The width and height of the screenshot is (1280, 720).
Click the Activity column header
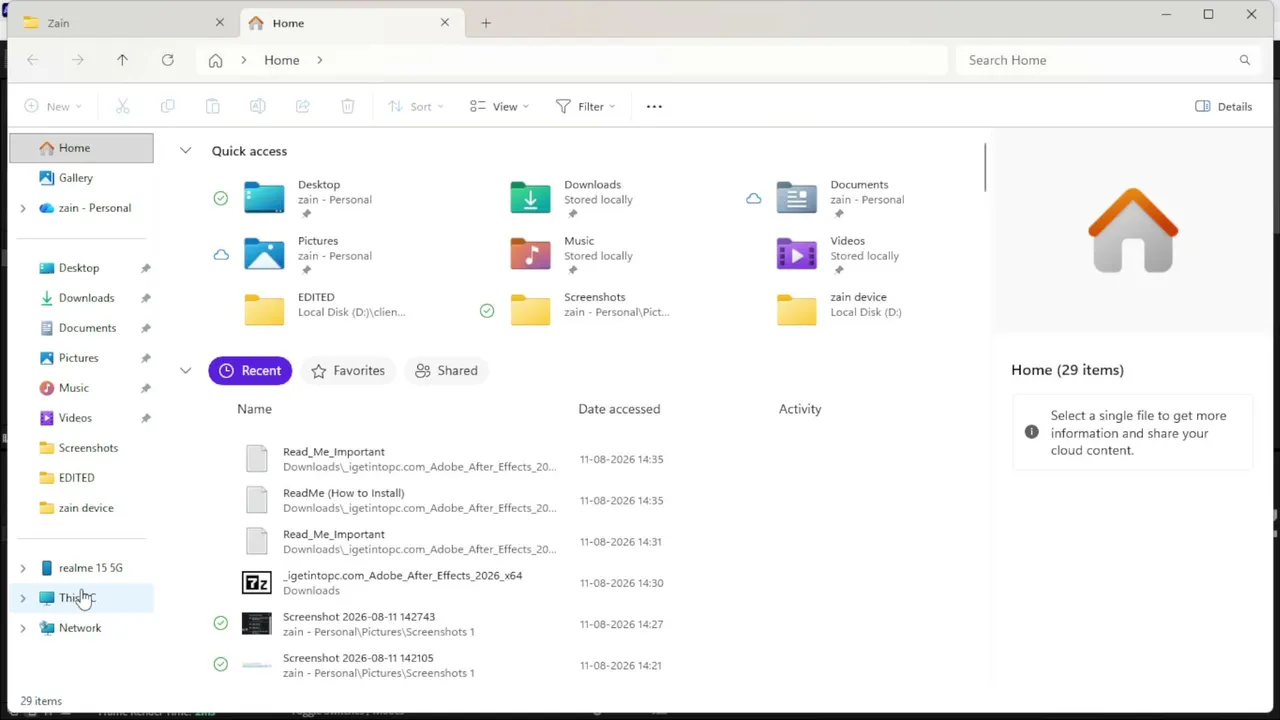point(800,409)
